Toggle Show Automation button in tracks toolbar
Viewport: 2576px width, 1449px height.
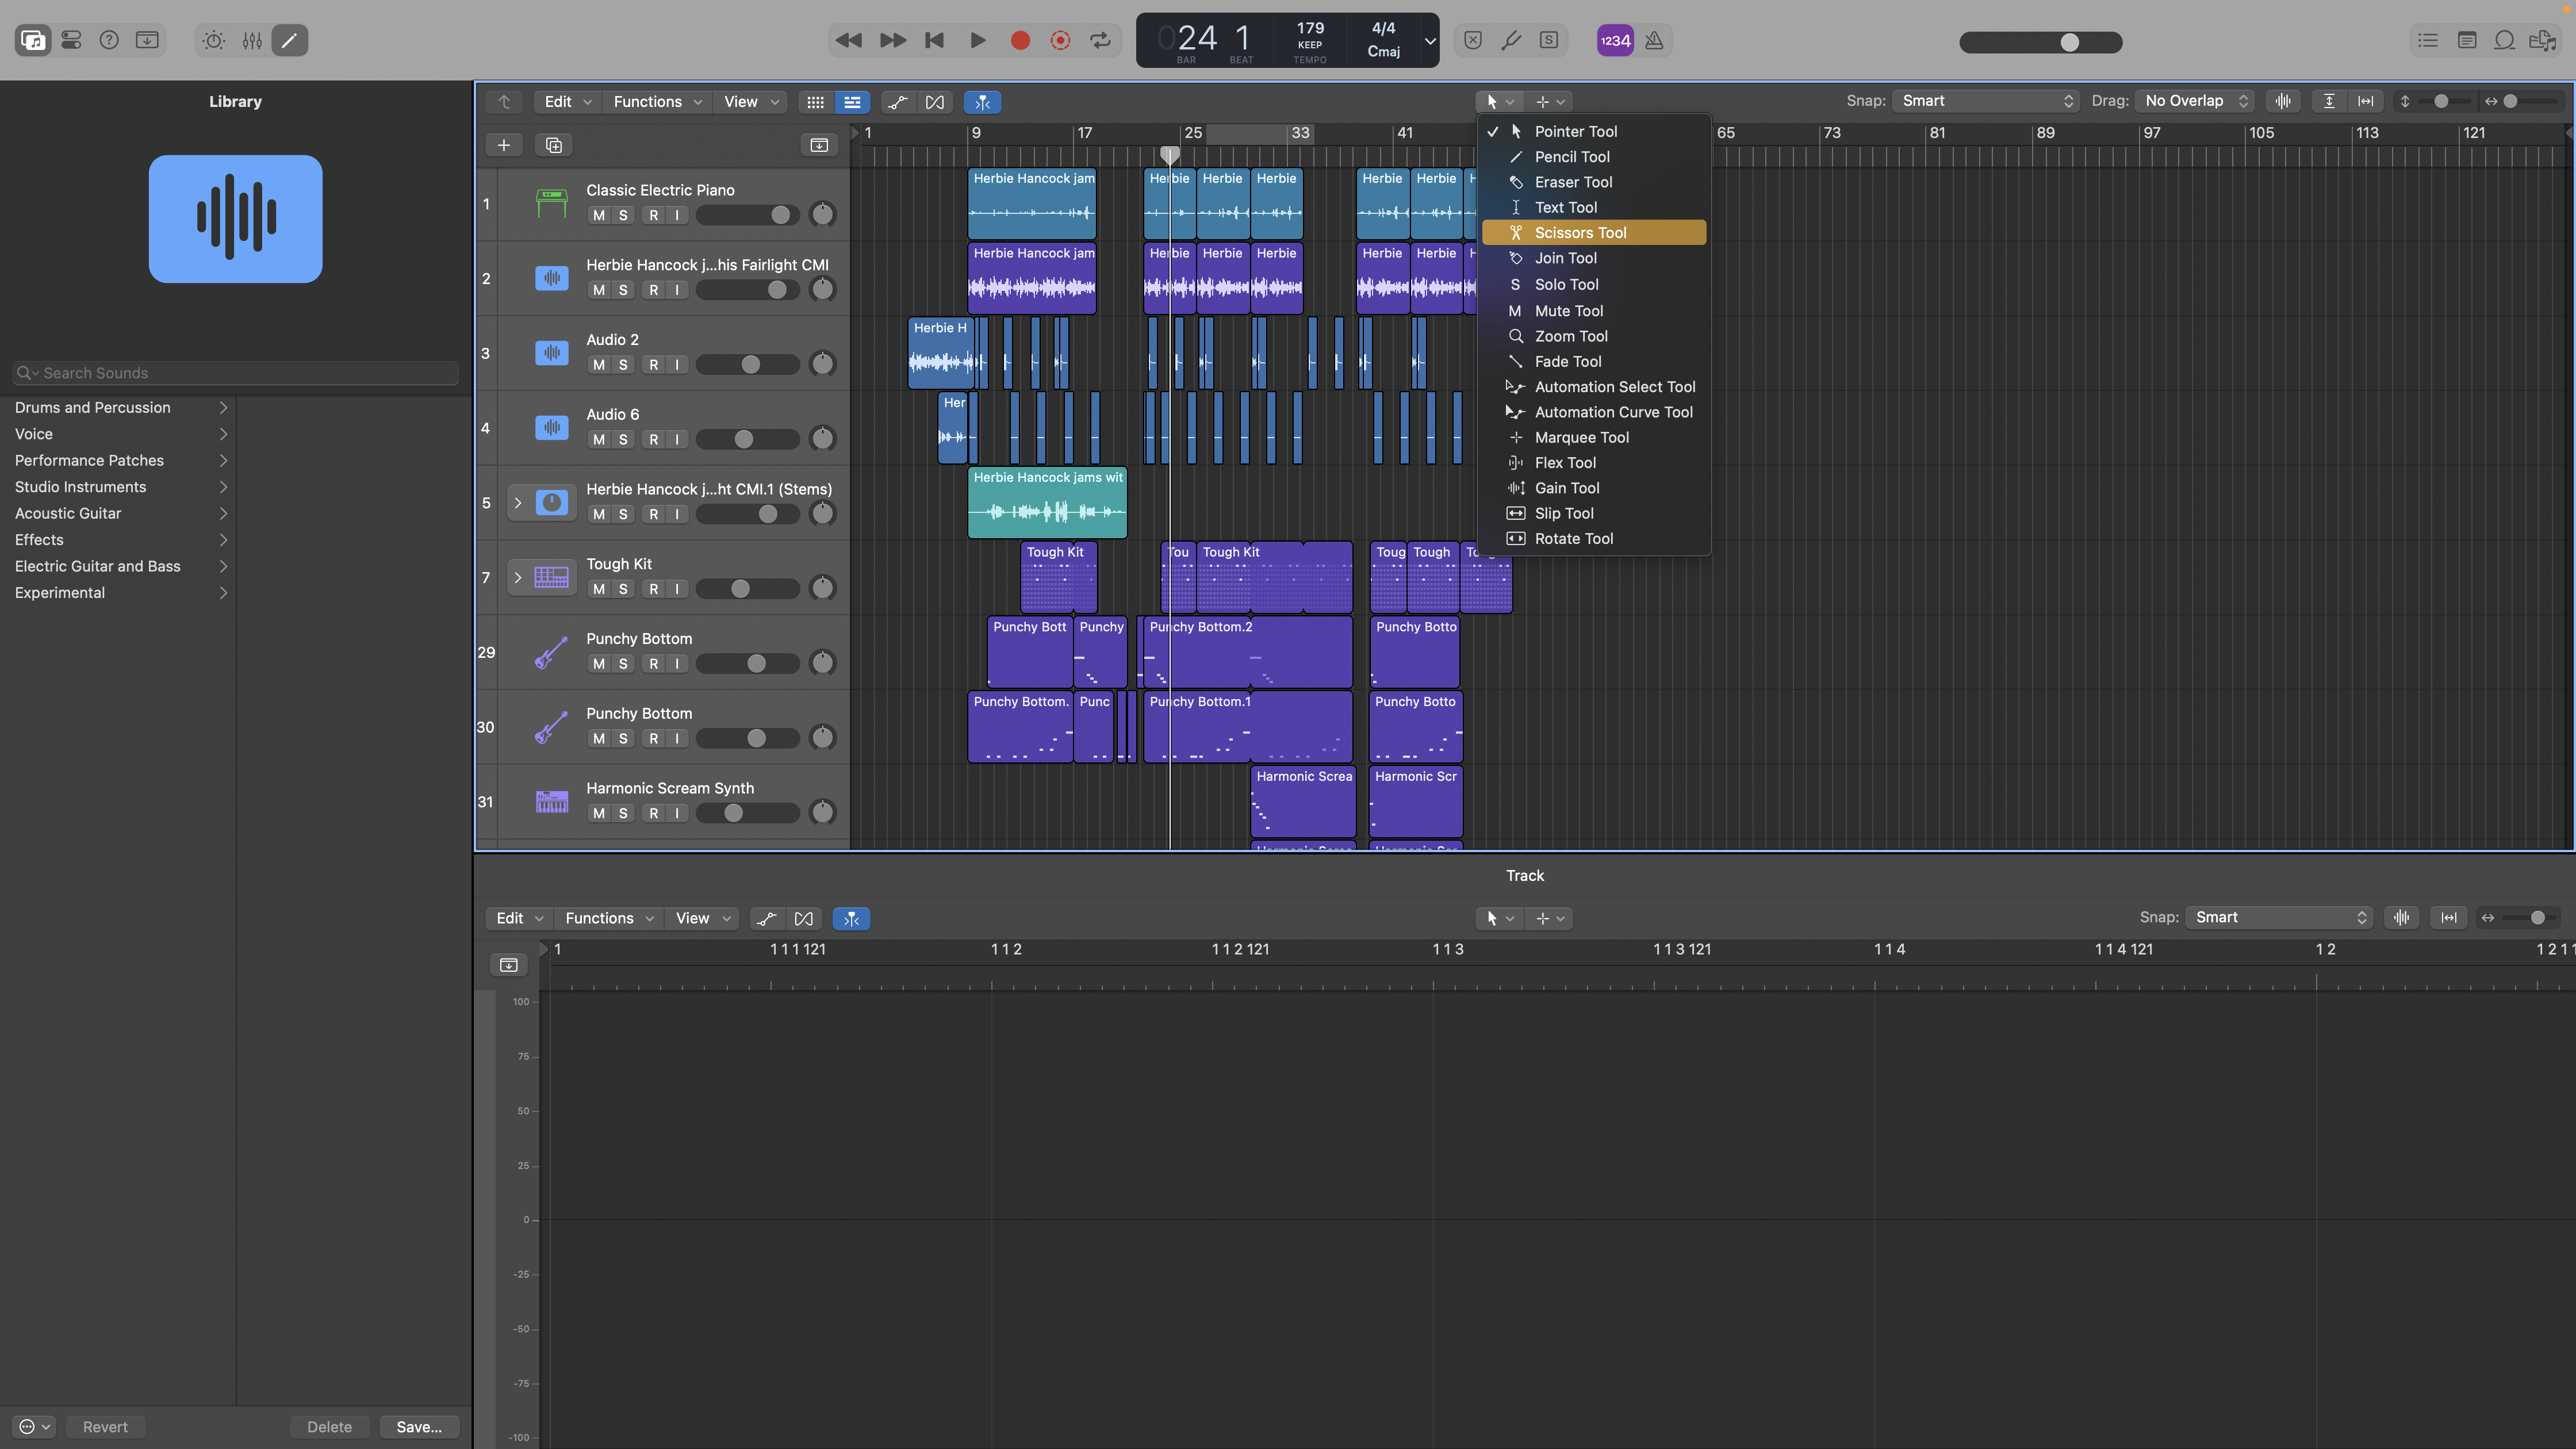897,102
